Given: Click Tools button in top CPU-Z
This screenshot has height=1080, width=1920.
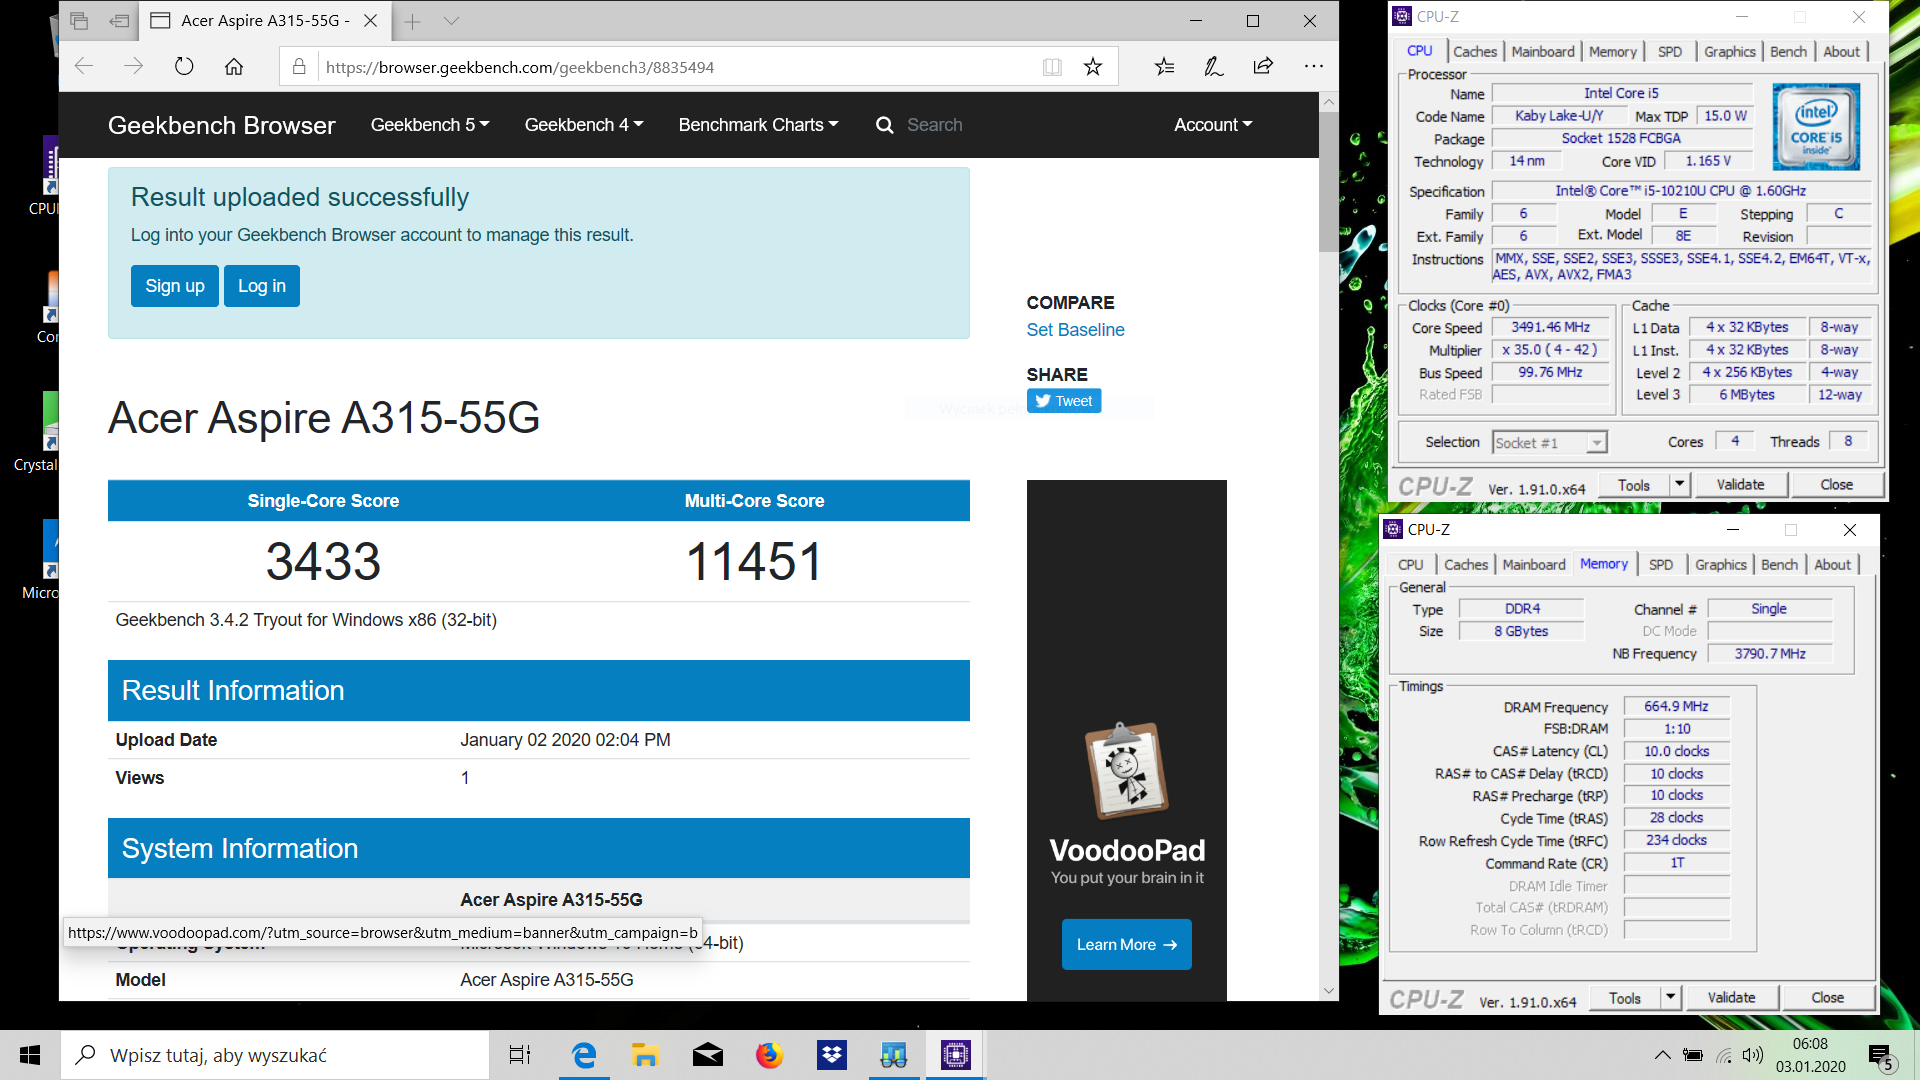Looking at the screenshot, I should (x=1634, y=485).
